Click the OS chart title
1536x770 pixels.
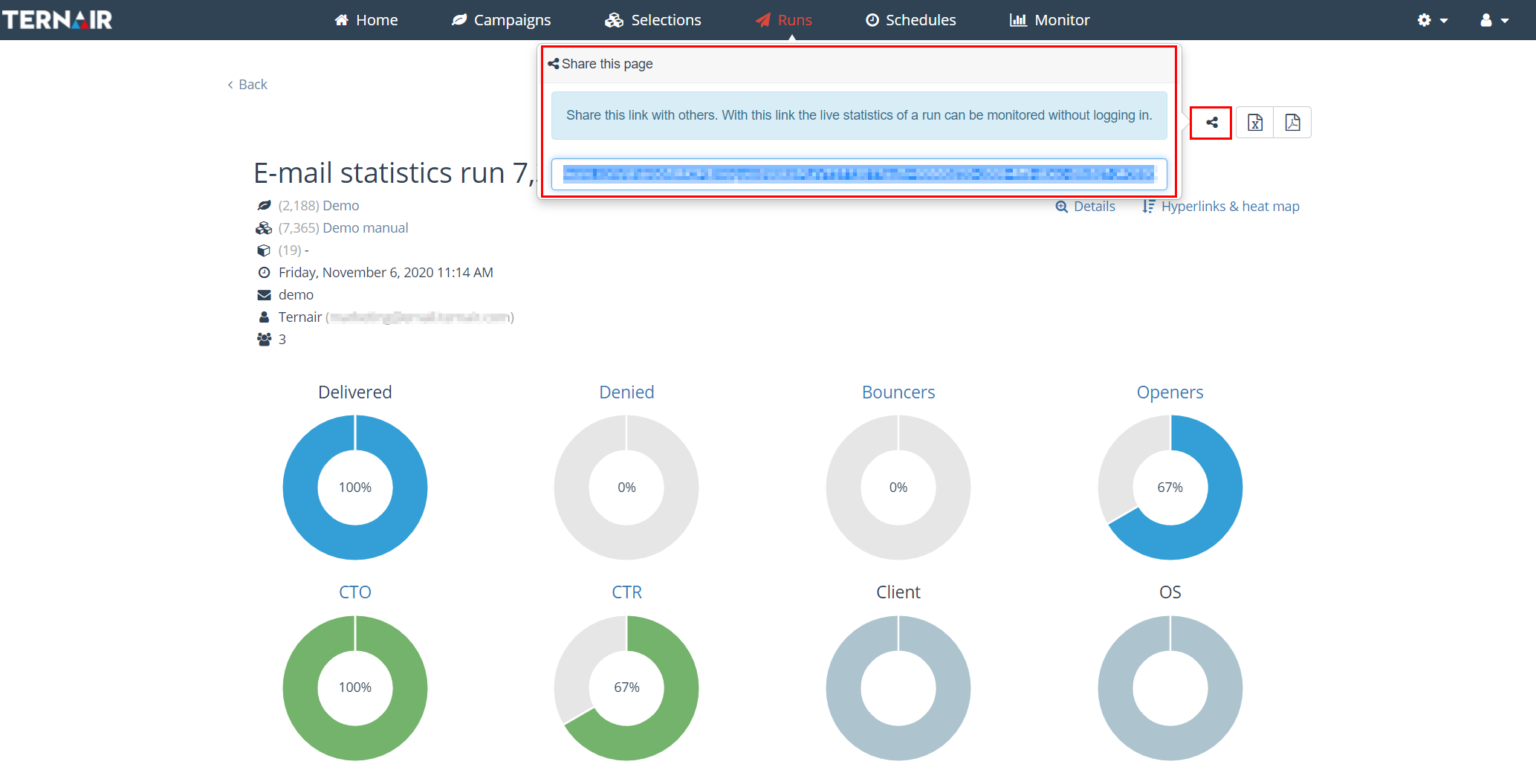click(x=1170, y=592)
